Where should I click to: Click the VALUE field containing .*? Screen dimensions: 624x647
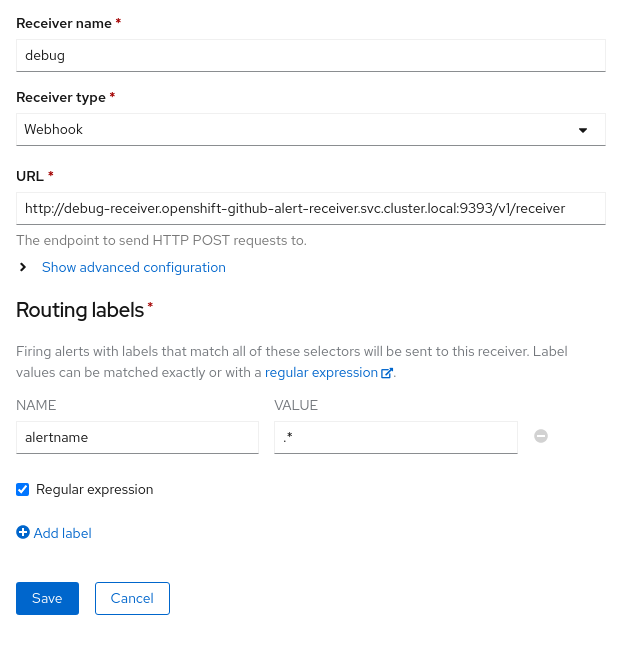point(395,437)
